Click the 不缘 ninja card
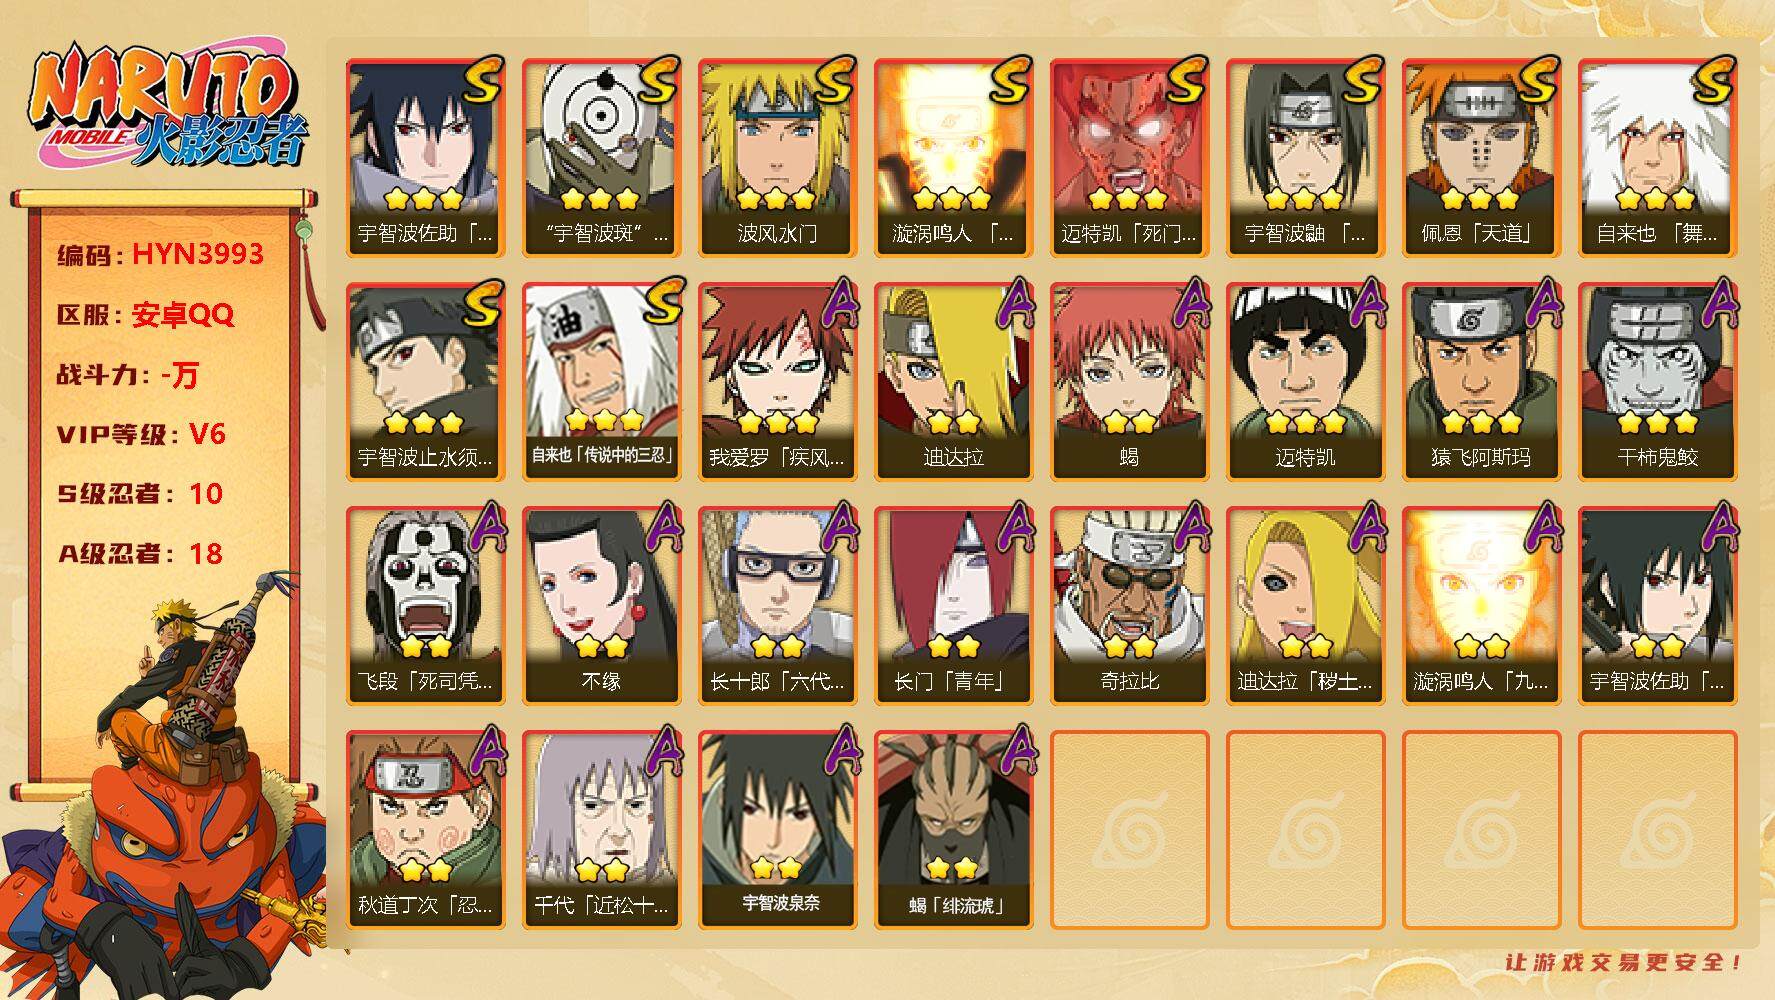The width and height of the screenshot is (1775, 1000). (601, 606)
